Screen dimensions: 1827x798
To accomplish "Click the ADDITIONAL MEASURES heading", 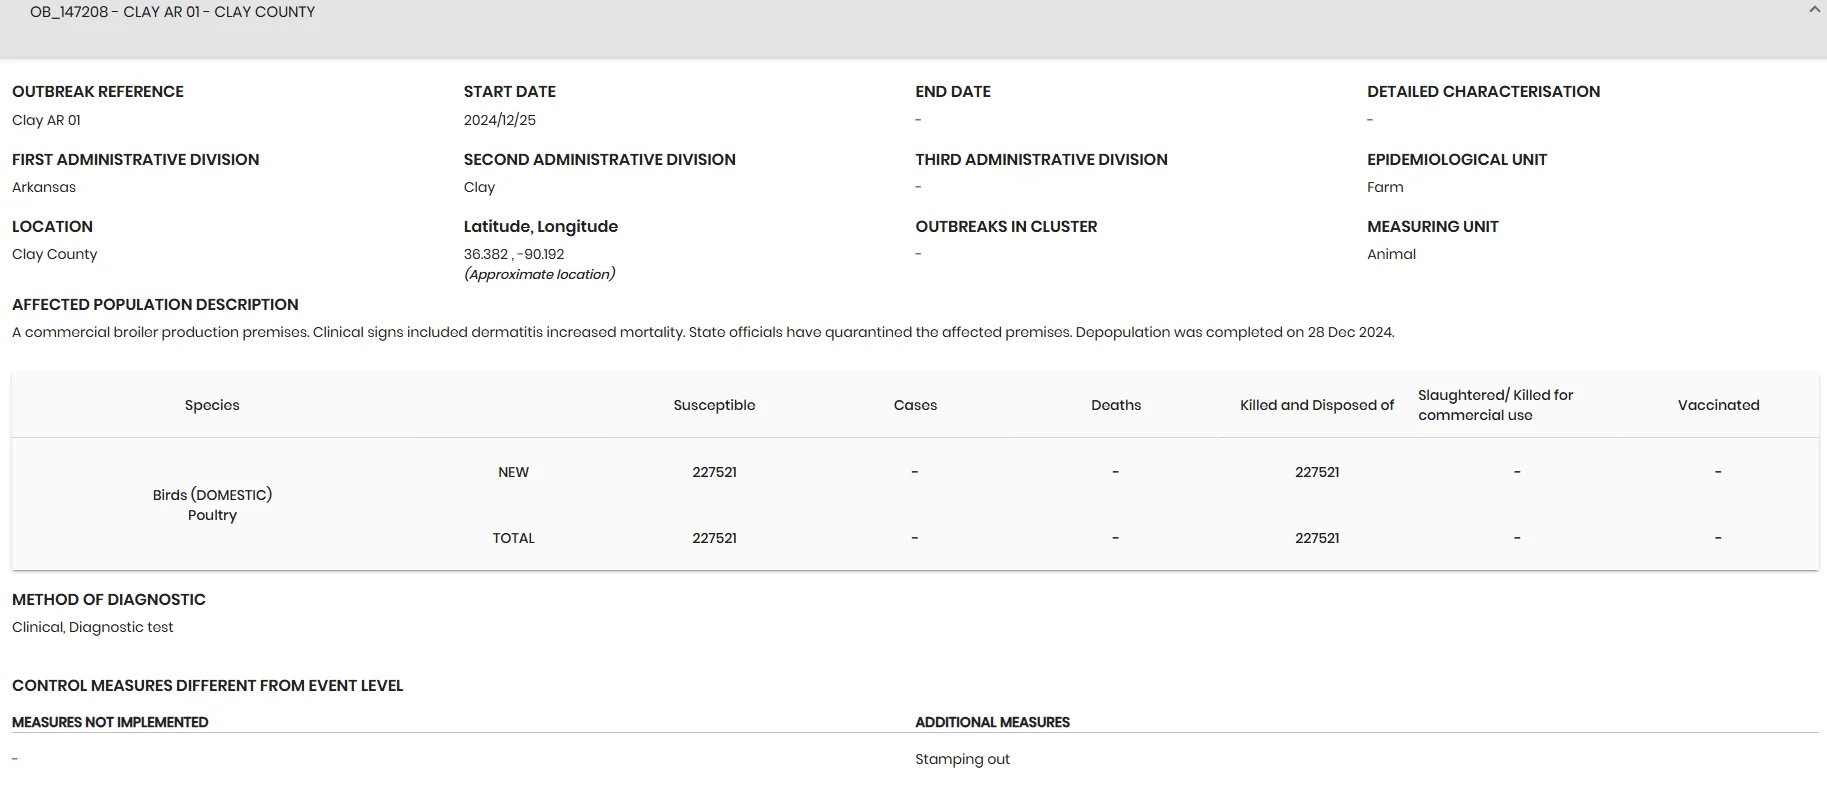I will (992, 722).
